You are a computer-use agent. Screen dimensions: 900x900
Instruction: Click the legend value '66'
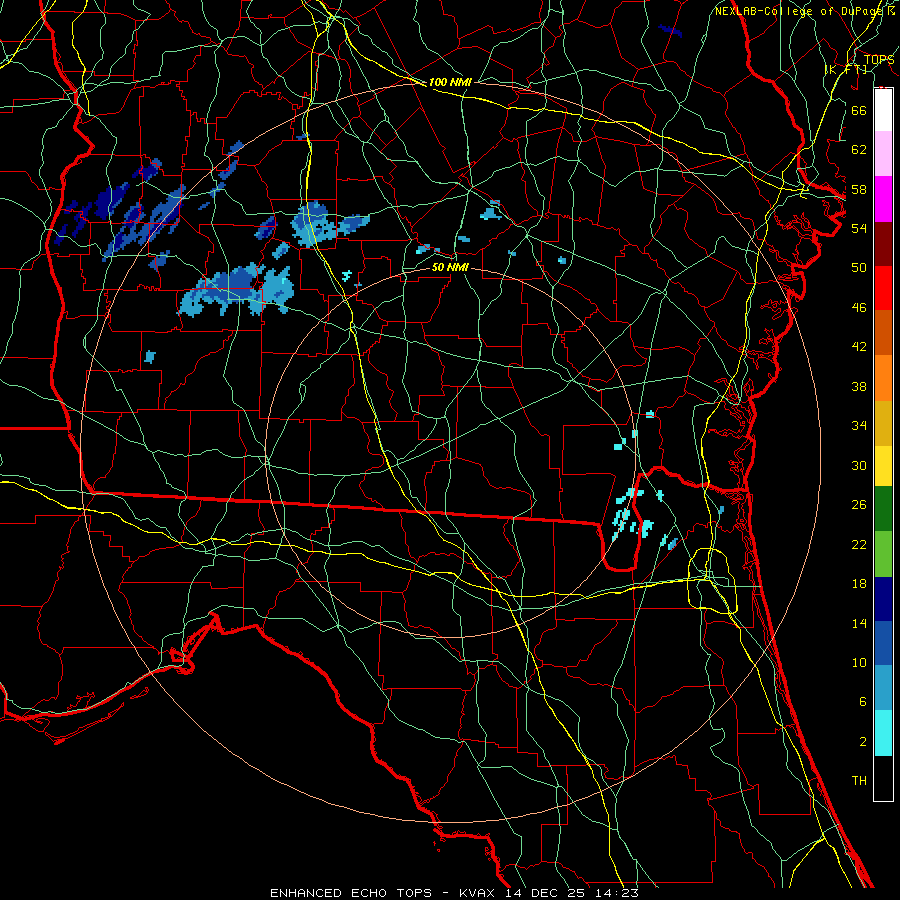point(859,110)
